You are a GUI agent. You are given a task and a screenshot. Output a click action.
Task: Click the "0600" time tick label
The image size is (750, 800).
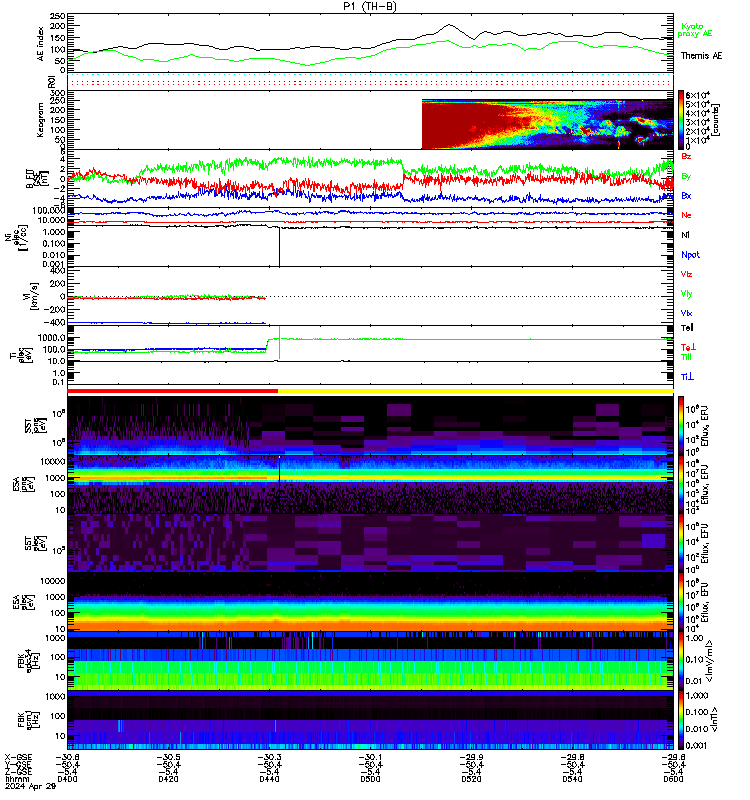pos(673,779)
